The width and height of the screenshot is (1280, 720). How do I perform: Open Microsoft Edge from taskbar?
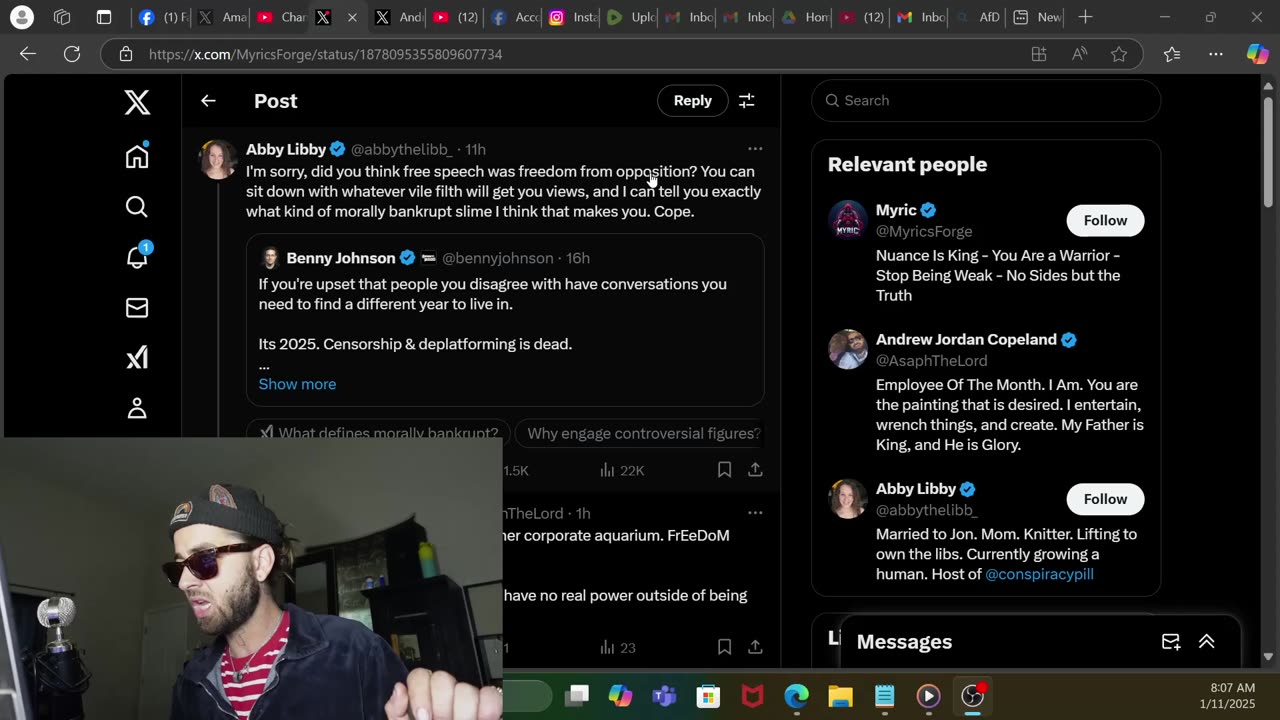[x=796, y=696]
